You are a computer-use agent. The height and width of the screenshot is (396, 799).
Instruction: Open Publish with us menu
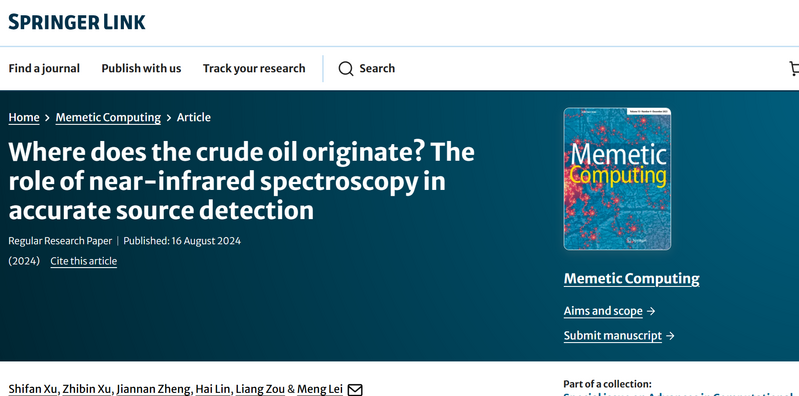141,68
